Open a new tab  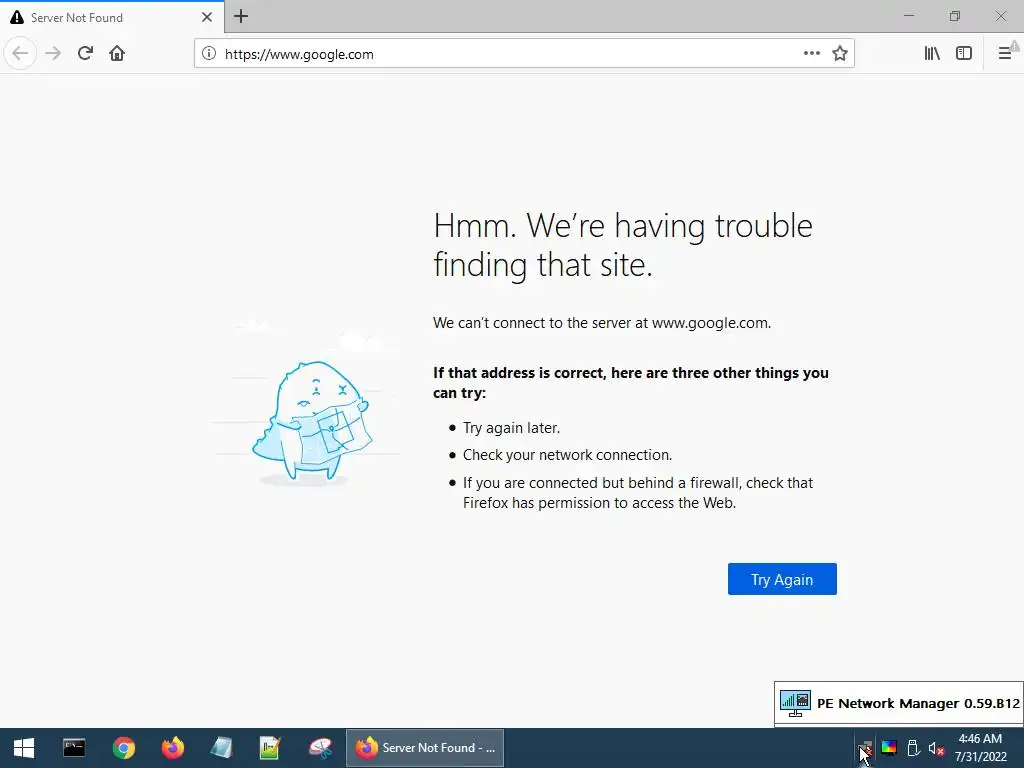[241, 16]
